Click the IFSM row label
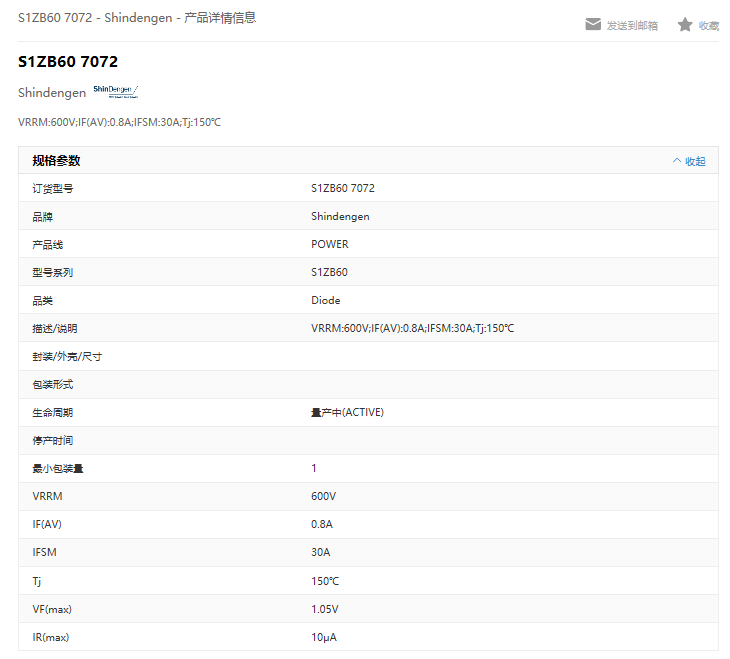This screenshot has width=730, height=659. tap(44, 552)
